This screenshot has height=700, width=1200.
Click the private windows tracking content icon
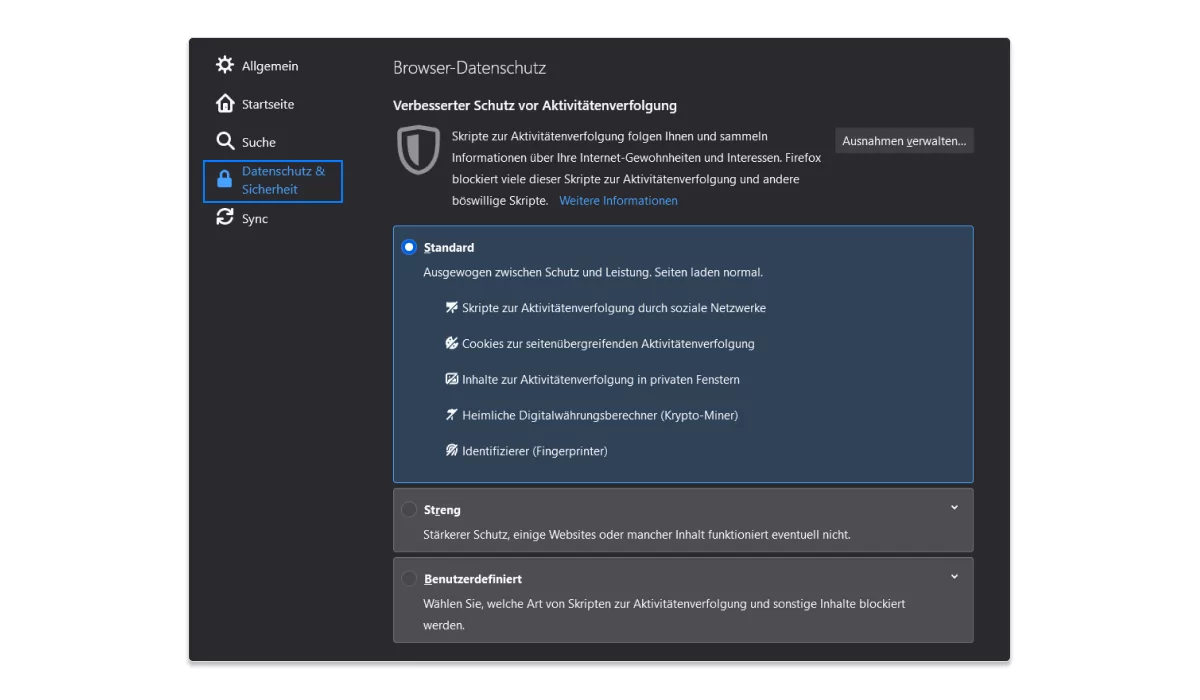(452, 379)
